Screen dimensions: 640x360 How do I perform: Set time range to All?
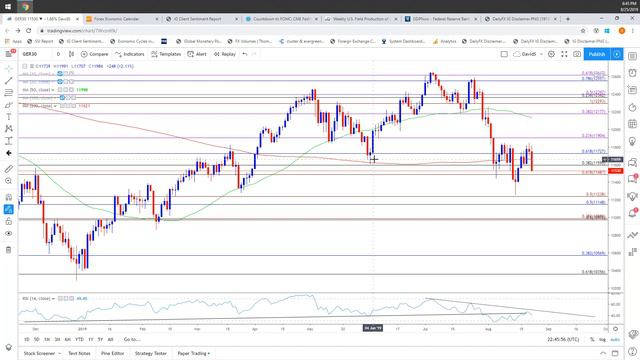[x=110, y=339]
